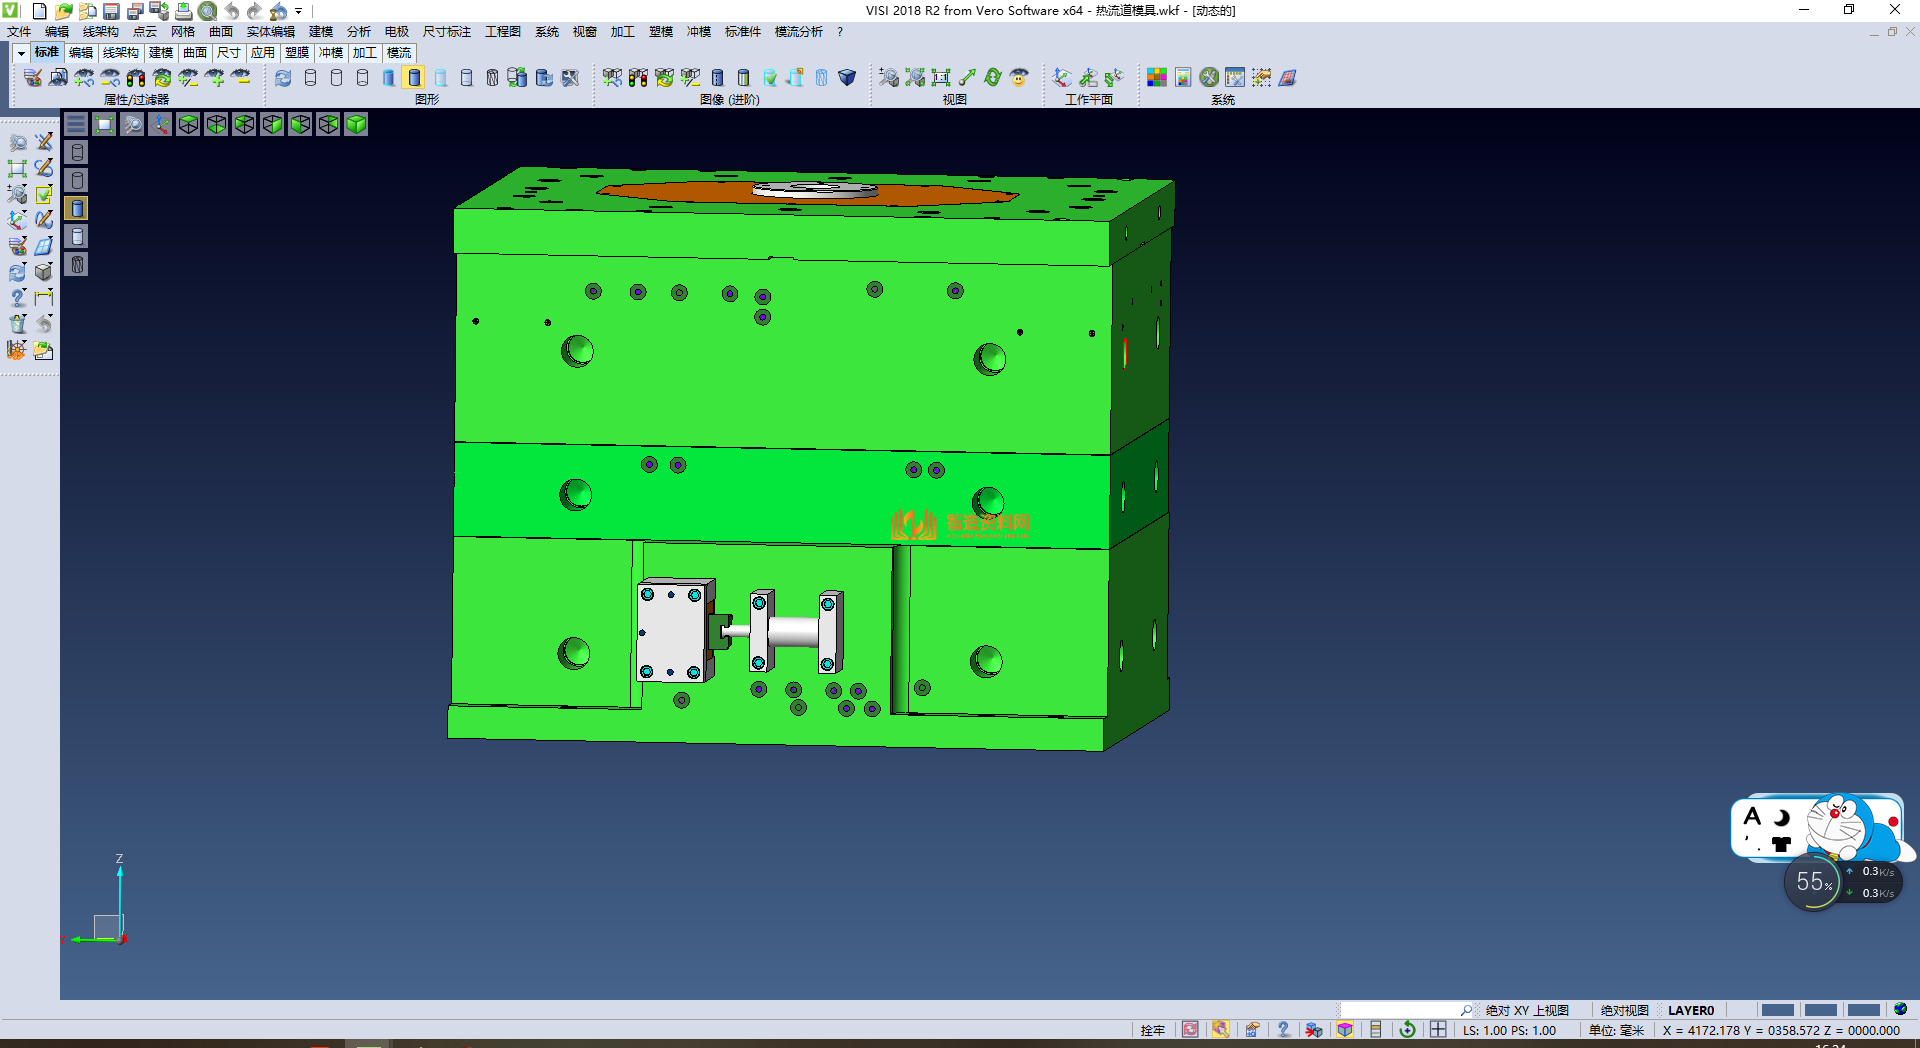Expand the viewport menu with three lines
The height and width of the screenshot is (1048, 1920).
coord(76,124)
